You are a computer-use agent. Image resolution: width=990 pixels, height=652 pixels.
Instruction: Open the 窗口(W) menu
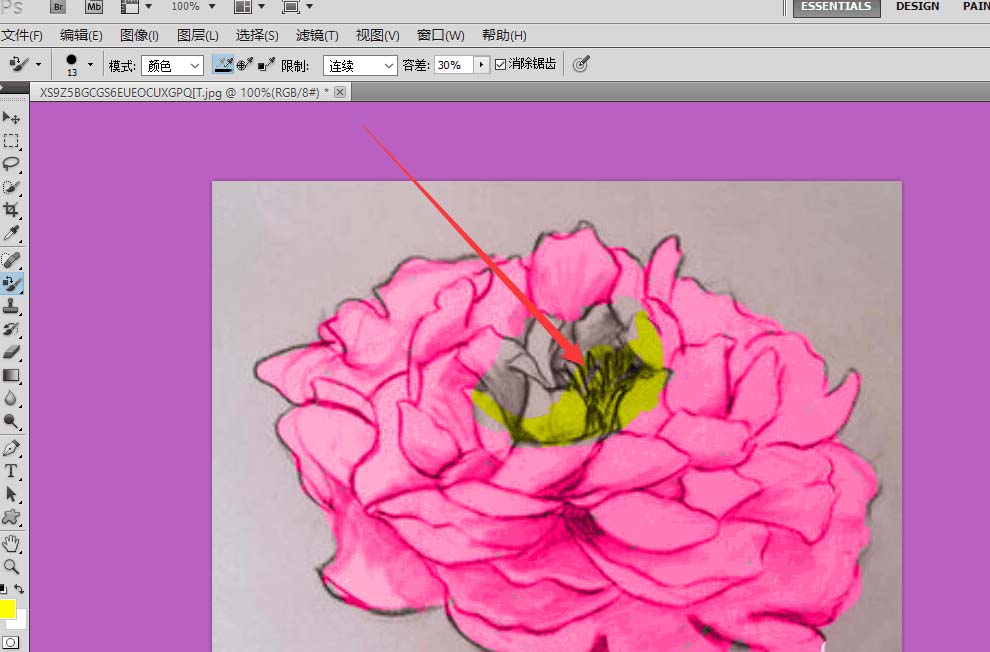[x=441, y=35]
